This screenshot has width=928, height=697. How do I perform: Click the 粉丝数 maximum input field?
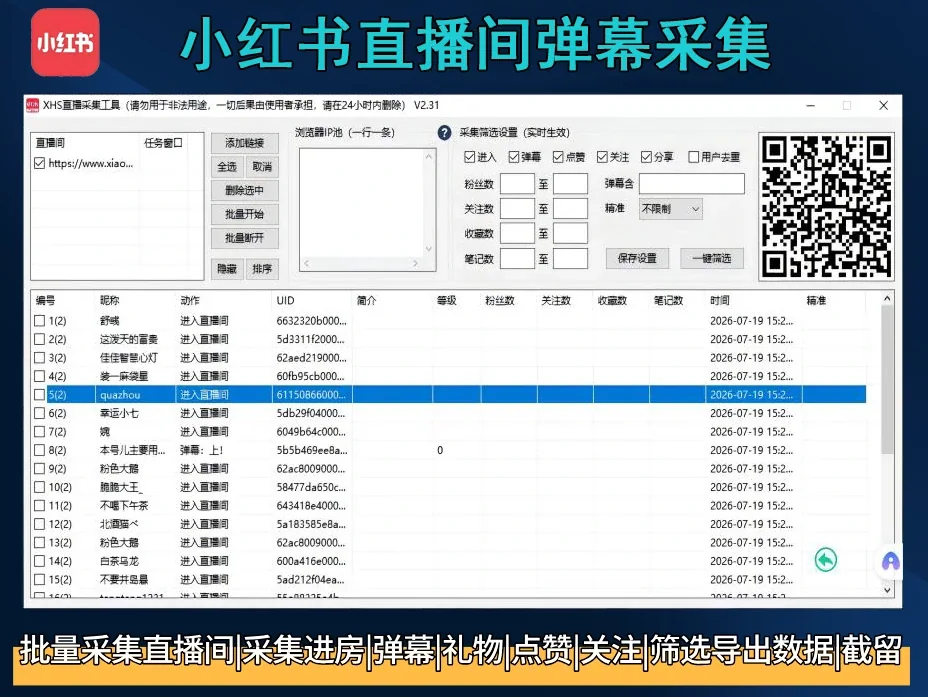(570, 184)
